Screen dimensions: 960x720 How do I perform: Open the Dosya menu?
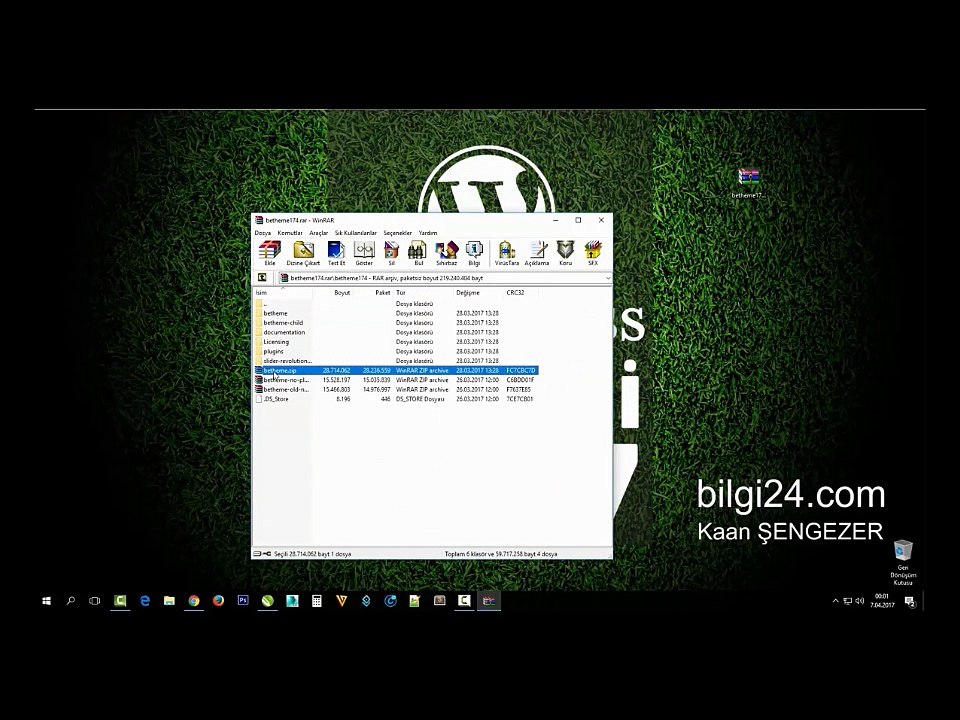[263, 233]
